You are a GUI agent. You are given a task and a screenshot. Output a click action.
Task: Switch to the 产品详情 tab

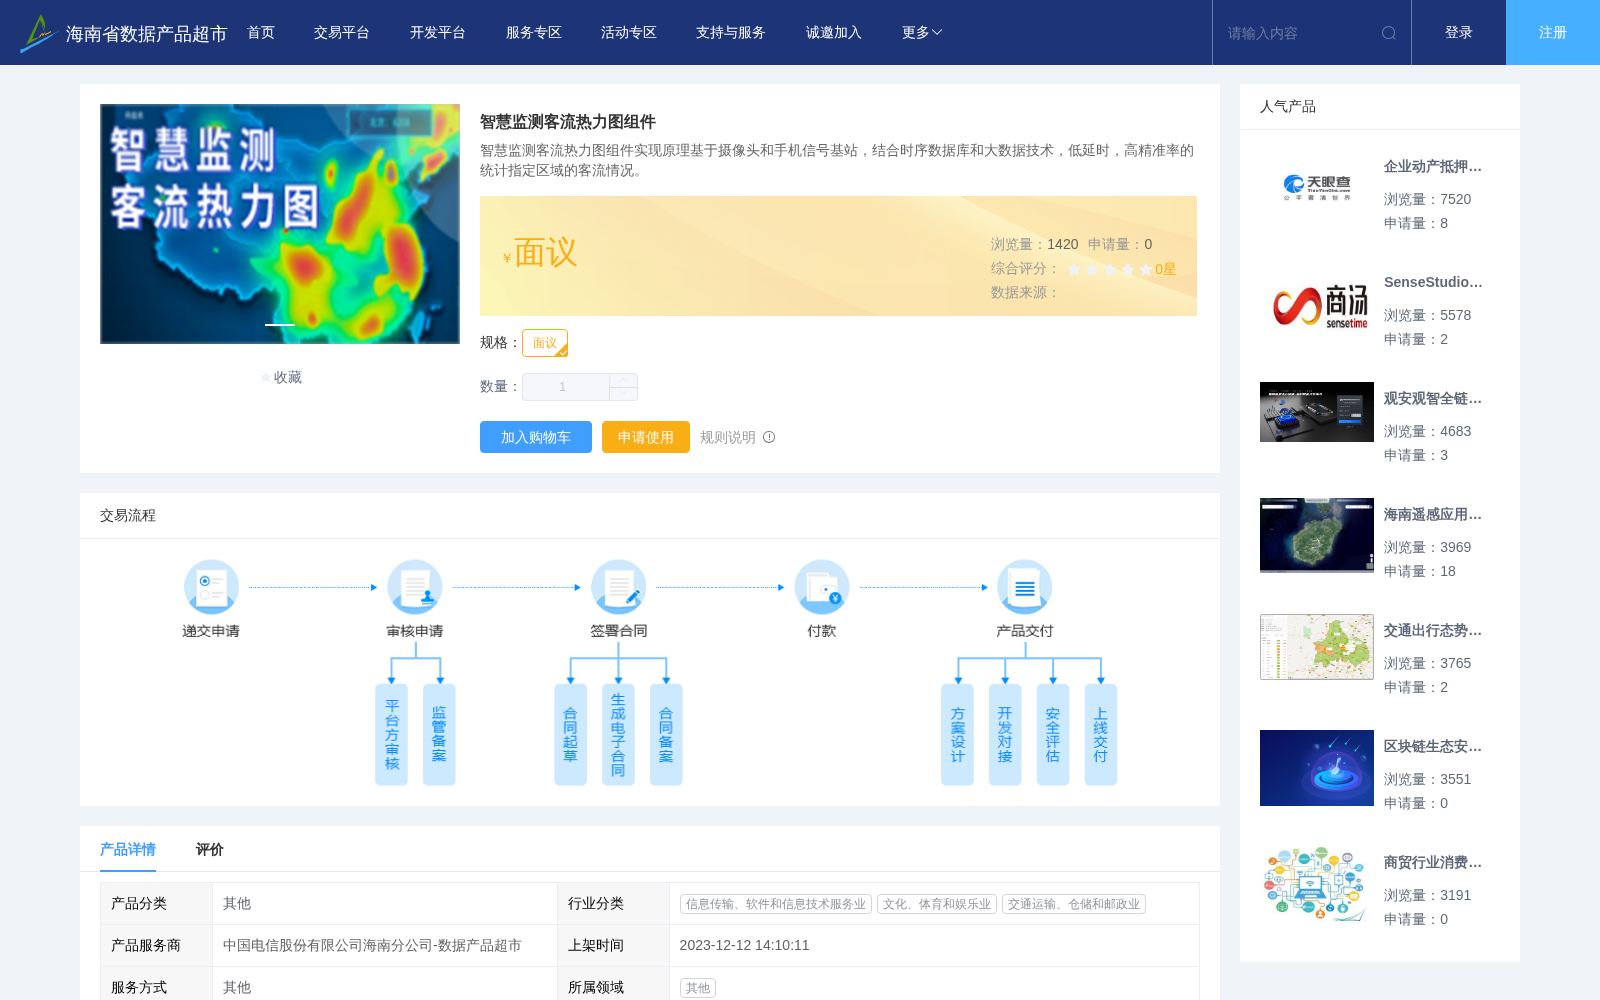128,849
